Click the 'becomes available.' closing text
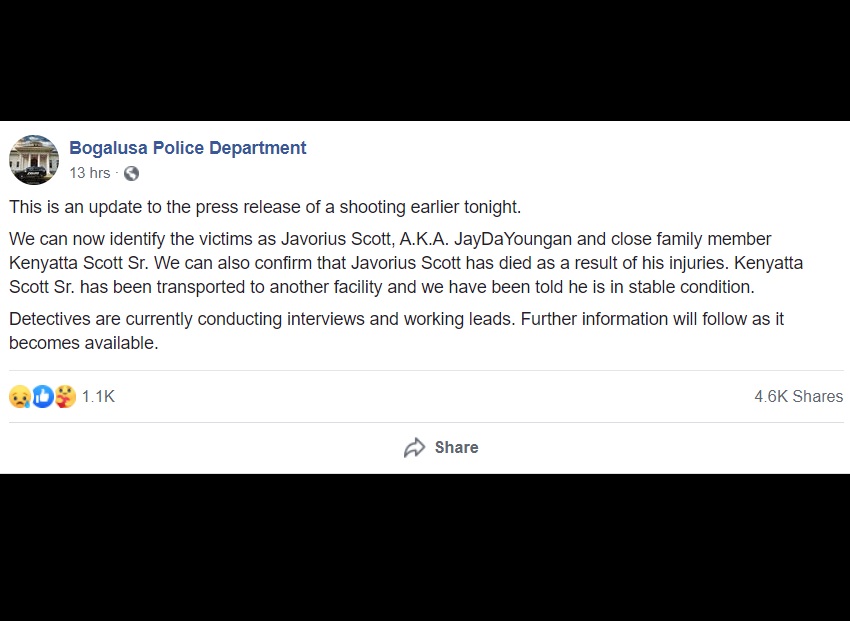Screen dimensions: 850x621 point(83,343)
